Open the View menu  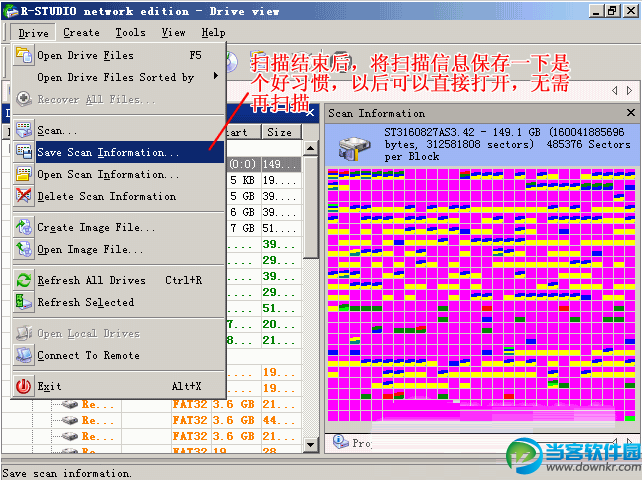click(x=173, y=32)
